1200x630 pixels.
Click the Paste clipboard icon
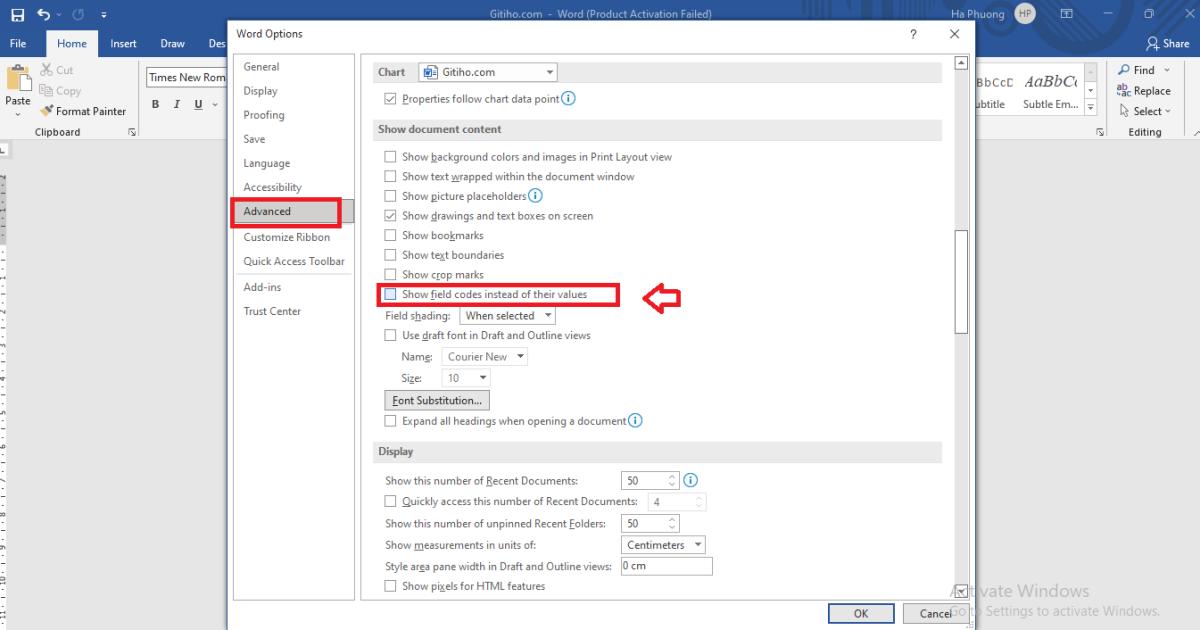[18, 79]
